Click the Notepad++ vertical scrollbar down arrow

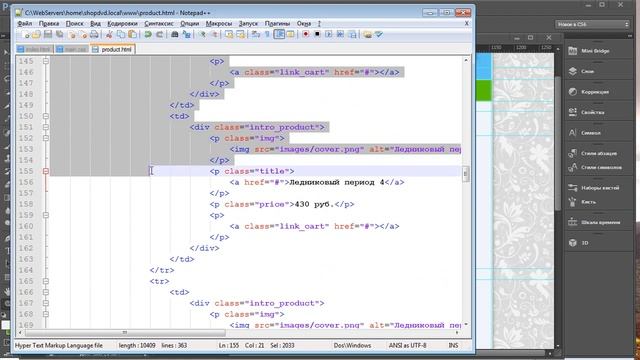click(466, 325)
